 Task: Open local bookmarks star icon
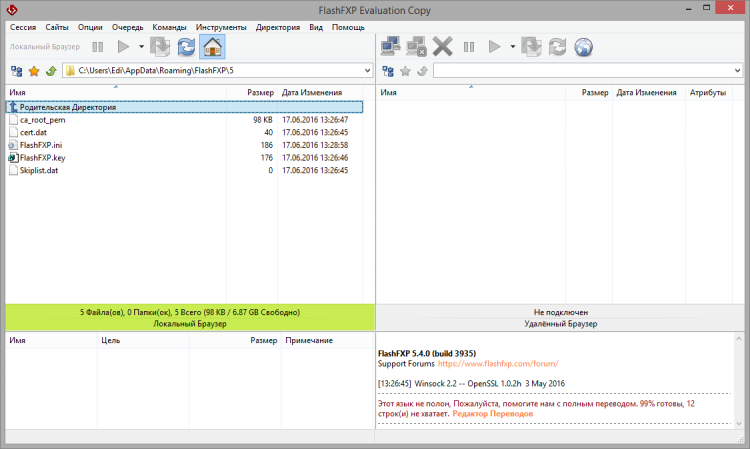pyautogui.click(x=34, y=71)
